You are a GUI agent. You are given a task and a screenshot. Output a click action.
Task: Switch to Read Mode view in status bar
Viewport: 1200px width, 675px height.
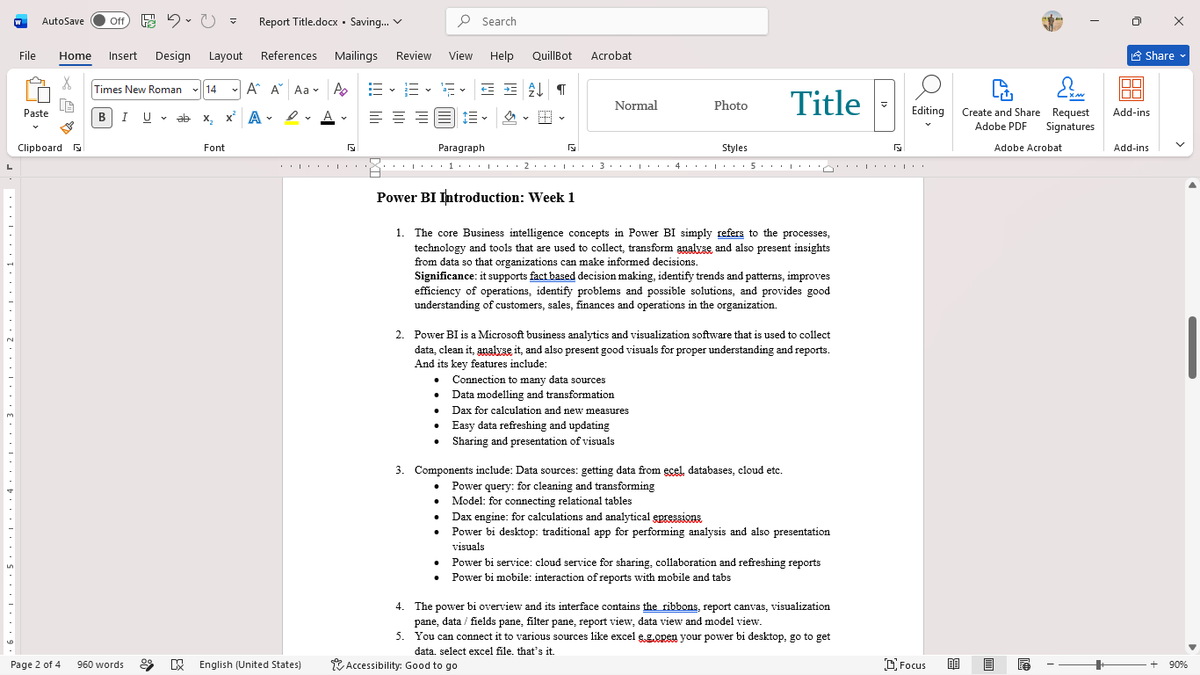point(954,664)
